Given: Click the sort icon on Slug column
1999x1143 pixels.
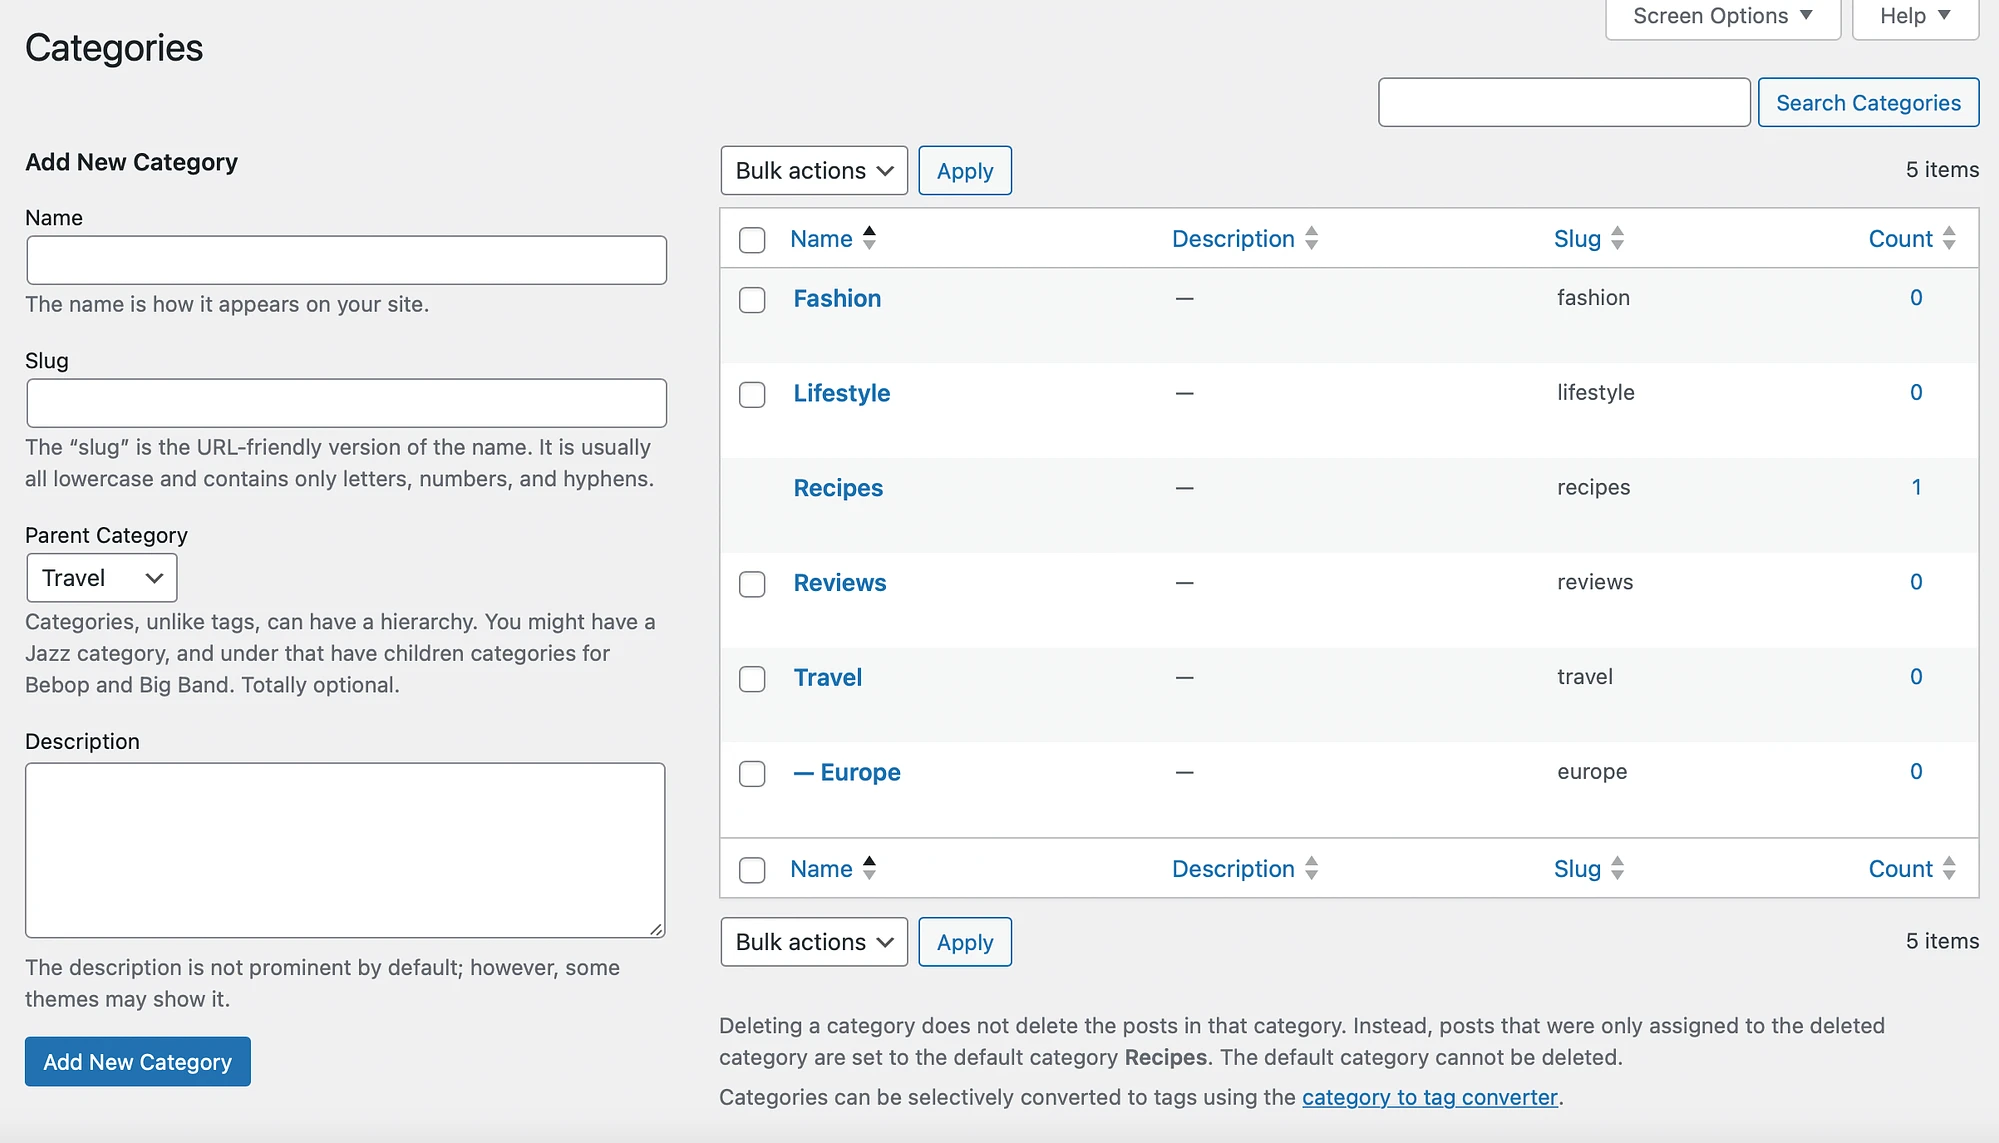Looking at the screenshot, I should pyautogui.click(x=1617, y=239).
